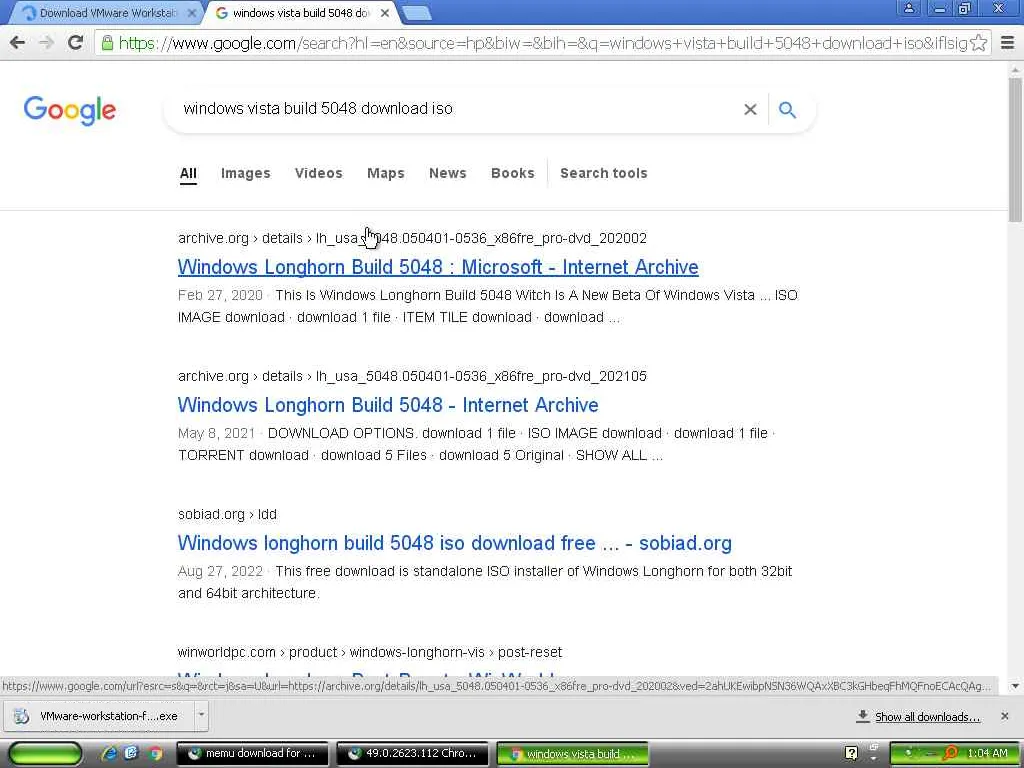Switch to 49.0.2623.112 Chro taskbar window

(x=412, y=754)
